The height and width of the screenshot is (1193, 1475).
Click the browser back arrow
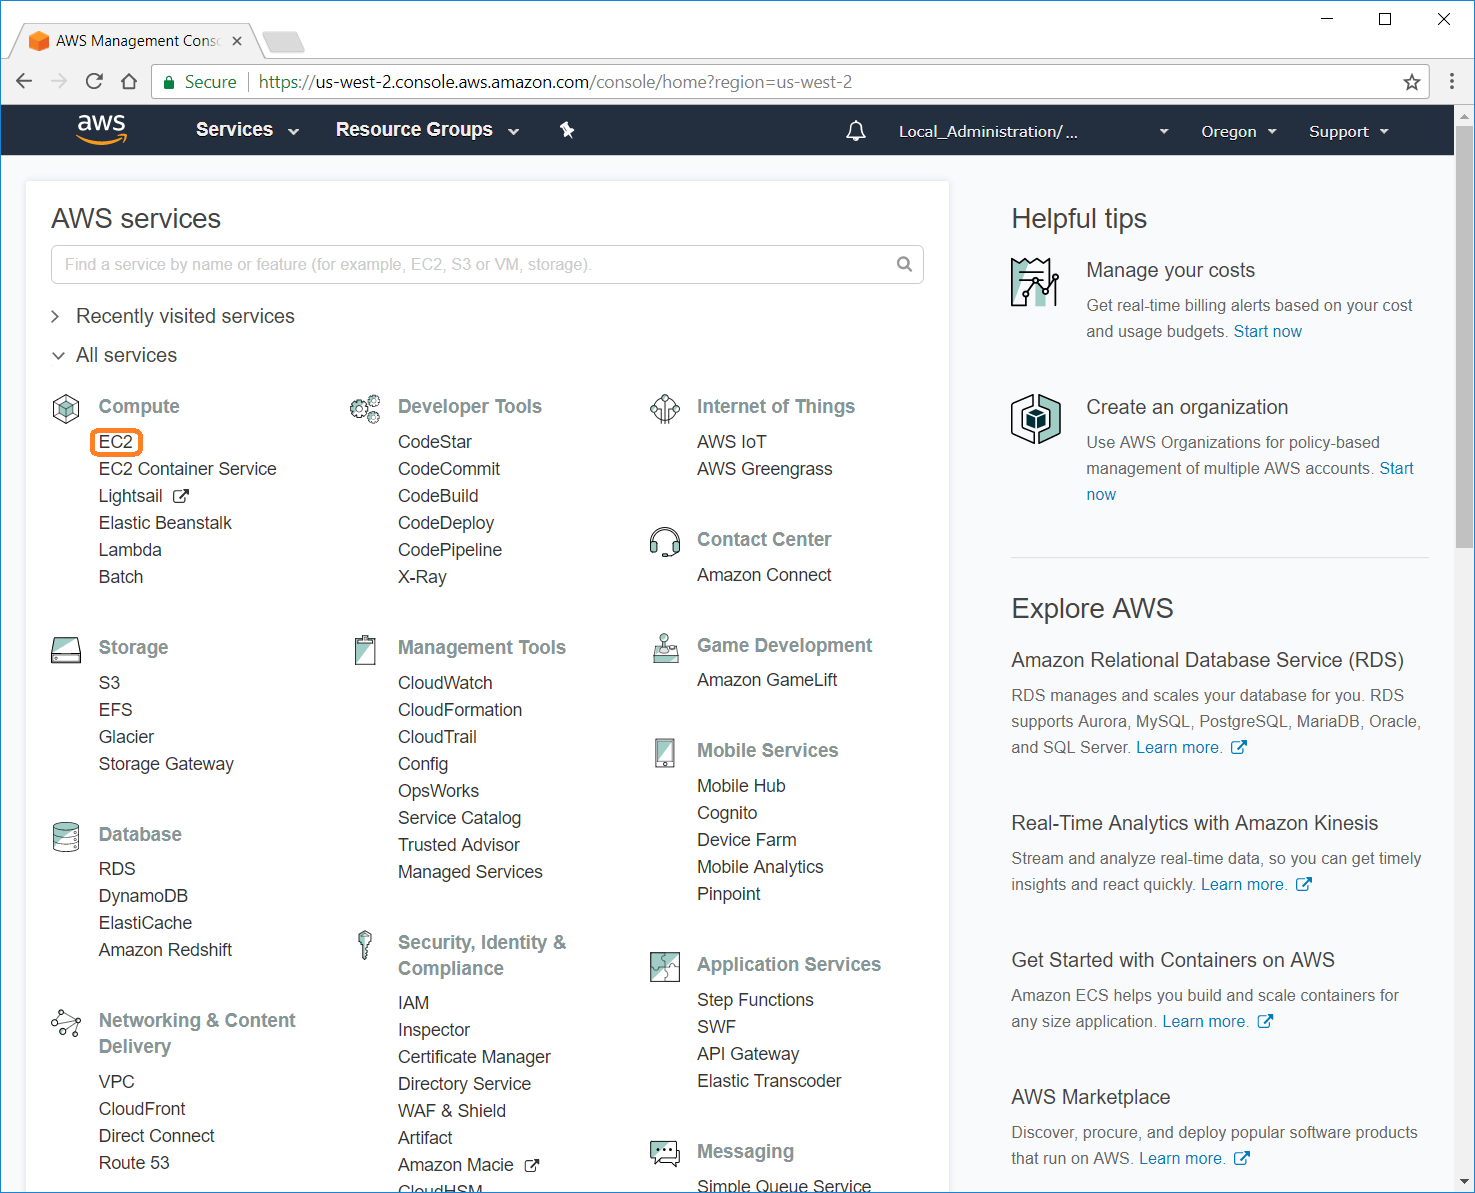click(25, 82)
